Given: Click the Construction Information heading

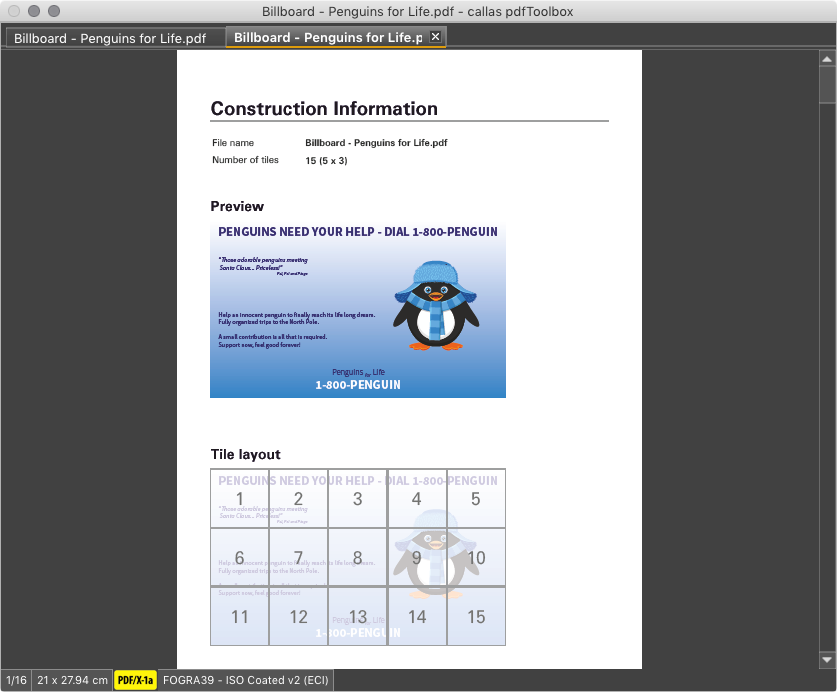Looking at the screenshot, I should [x=324, y=108].
